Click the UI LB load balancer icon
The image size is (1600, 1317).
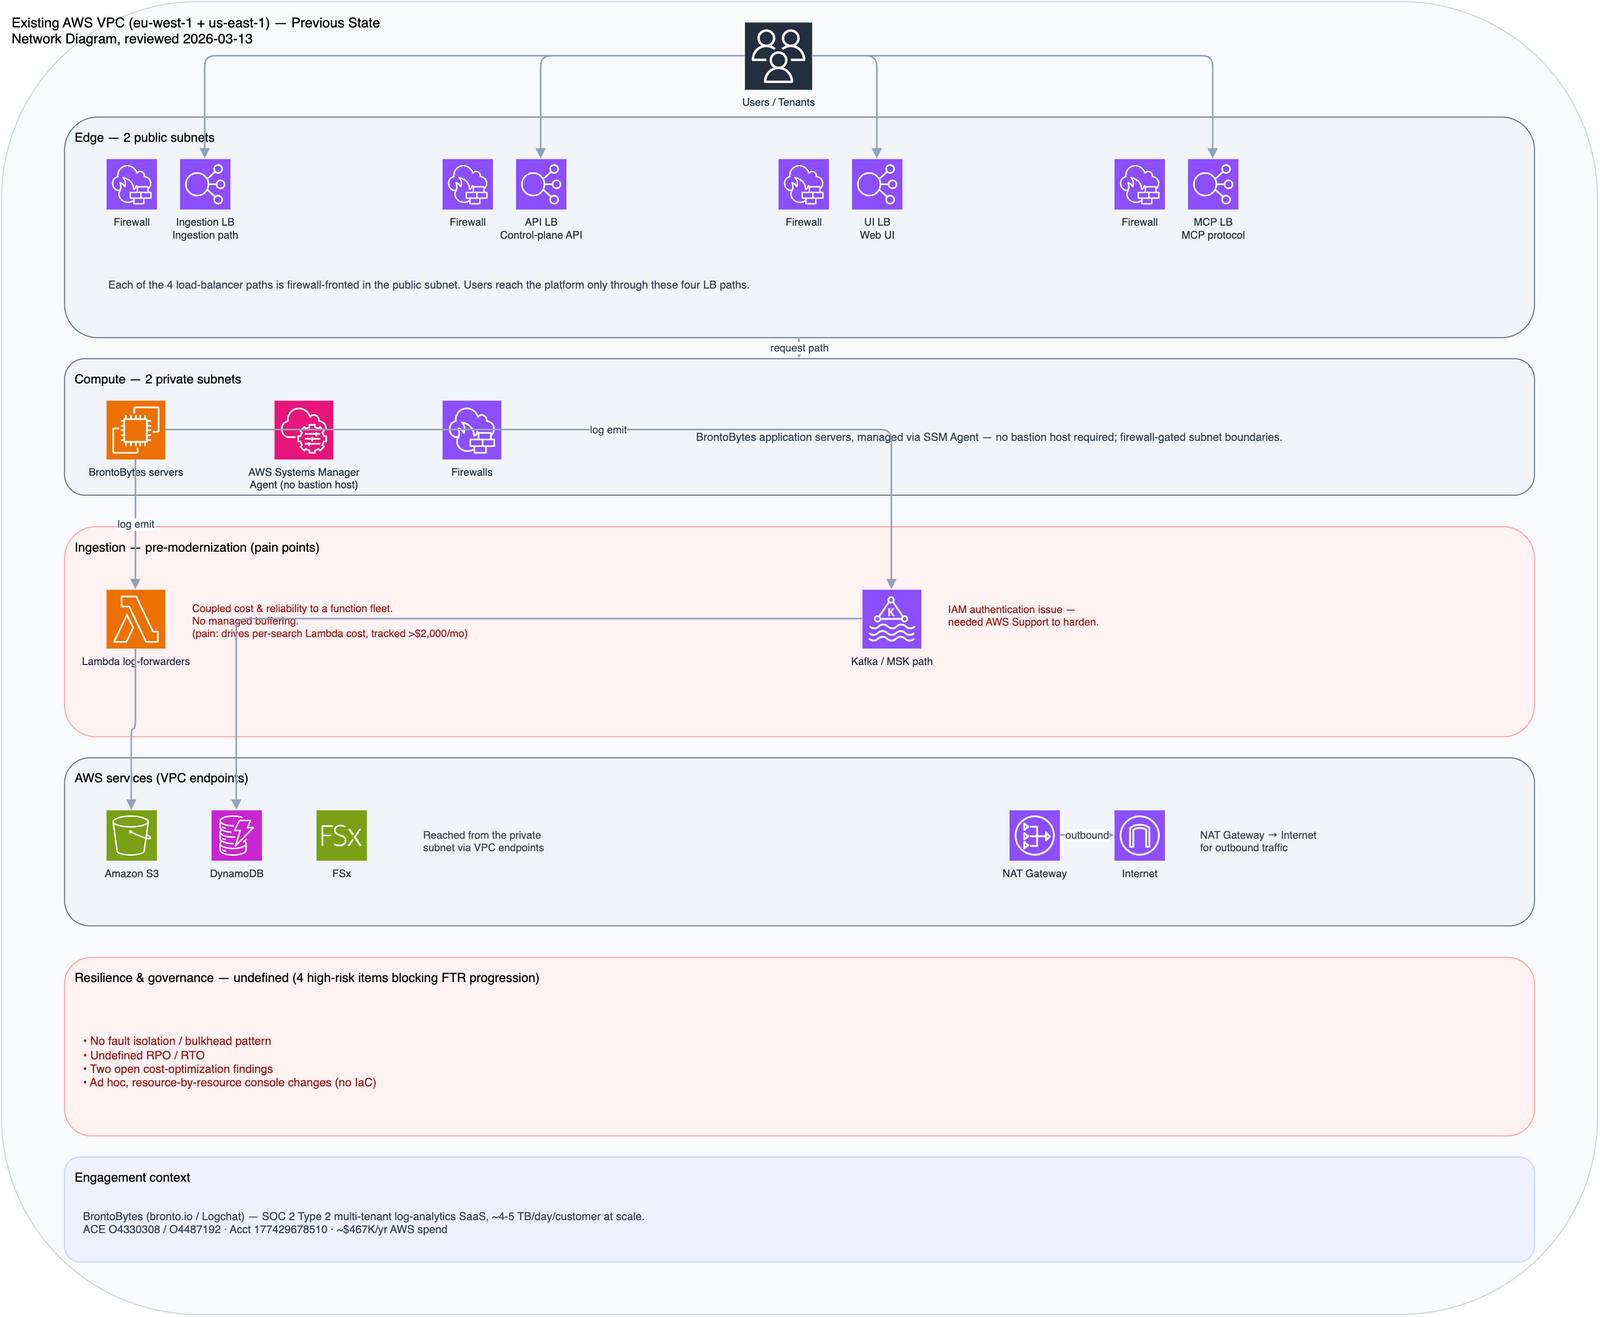[877, 185]
